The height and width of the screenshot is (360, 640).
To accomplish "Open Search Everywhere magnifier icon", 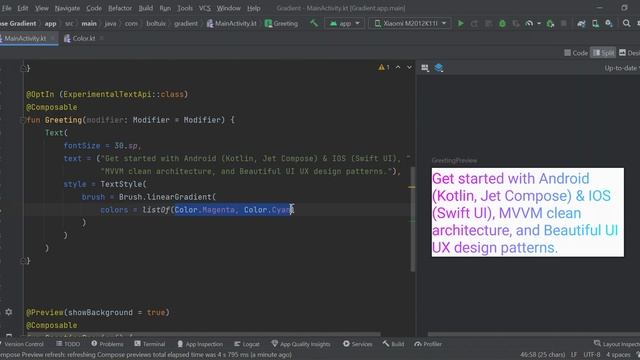I will (x=627, y=24).
